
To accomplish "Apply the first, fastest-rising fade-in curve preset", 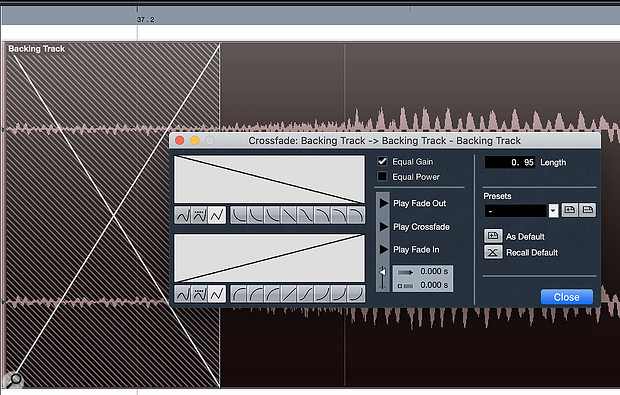I will [238, 294].
